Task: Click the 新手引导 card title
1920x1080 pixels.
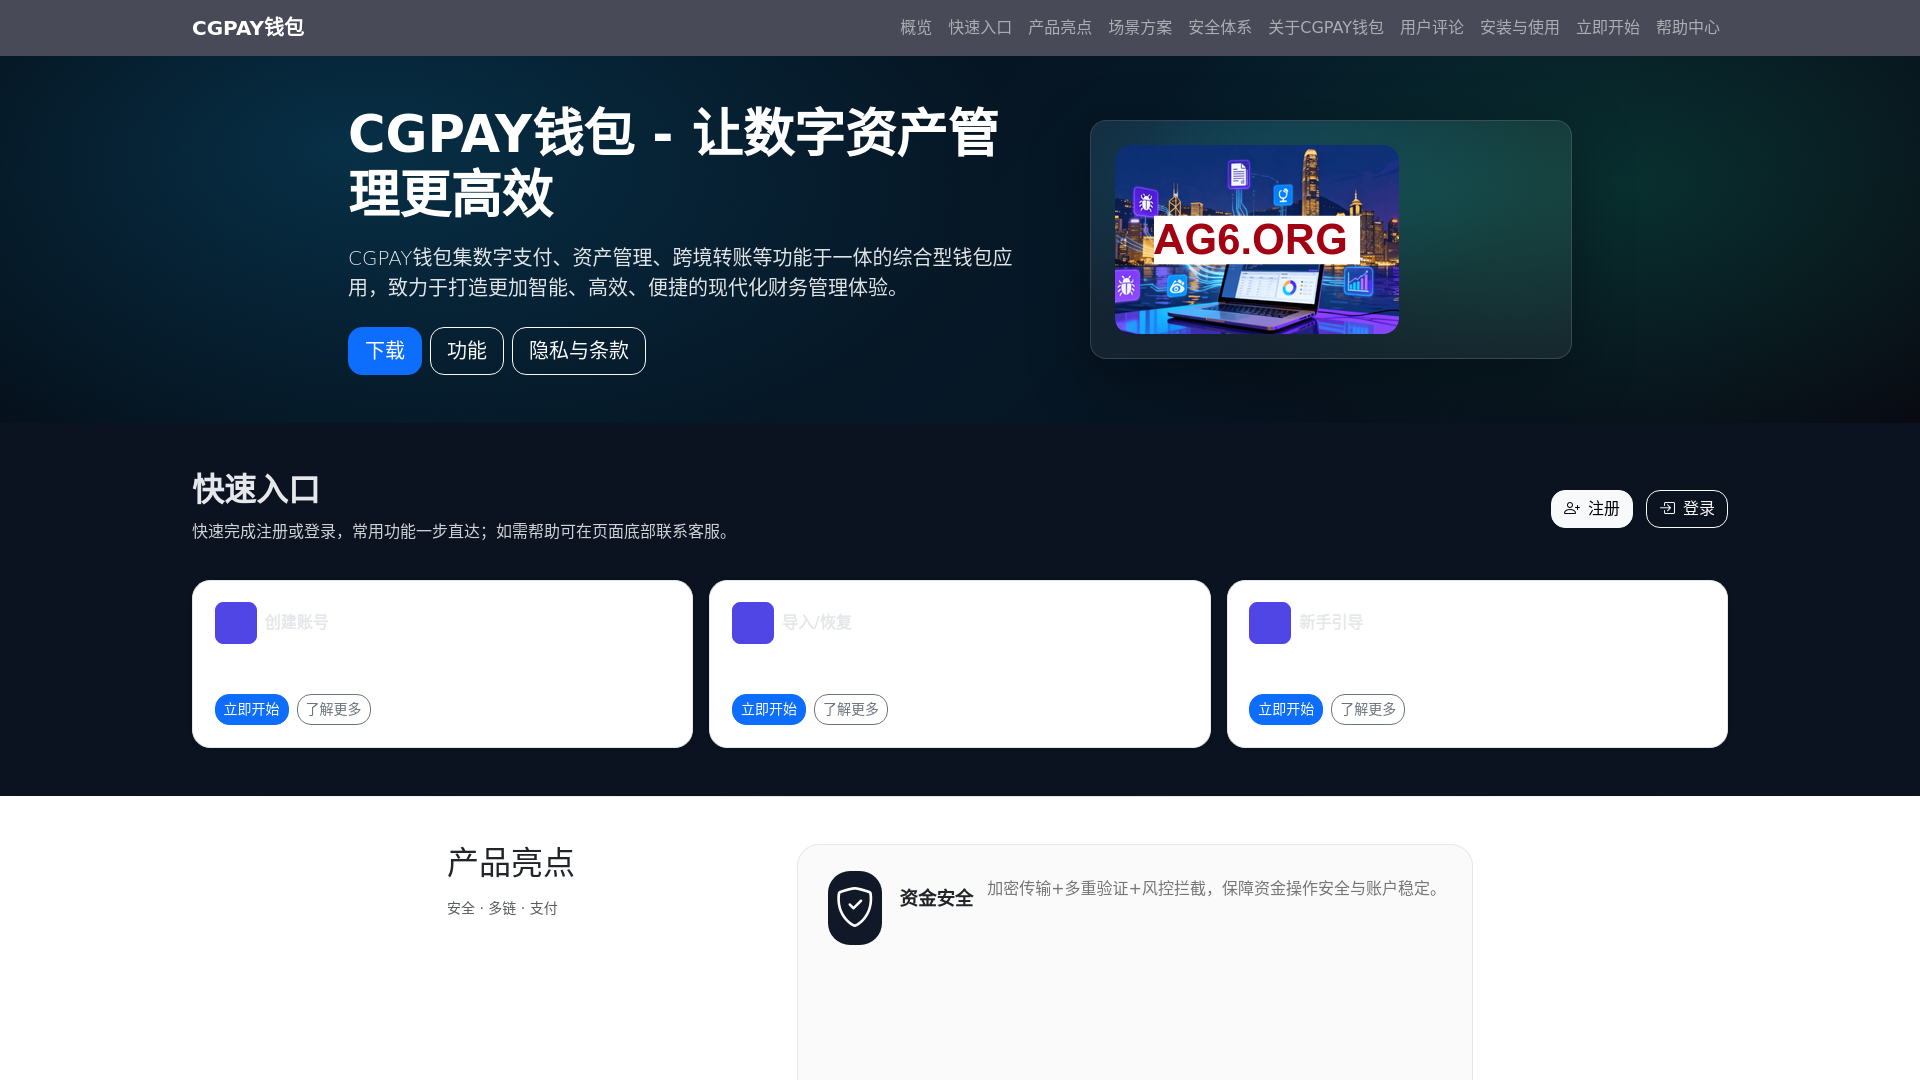Action: tap(1331, 622)
